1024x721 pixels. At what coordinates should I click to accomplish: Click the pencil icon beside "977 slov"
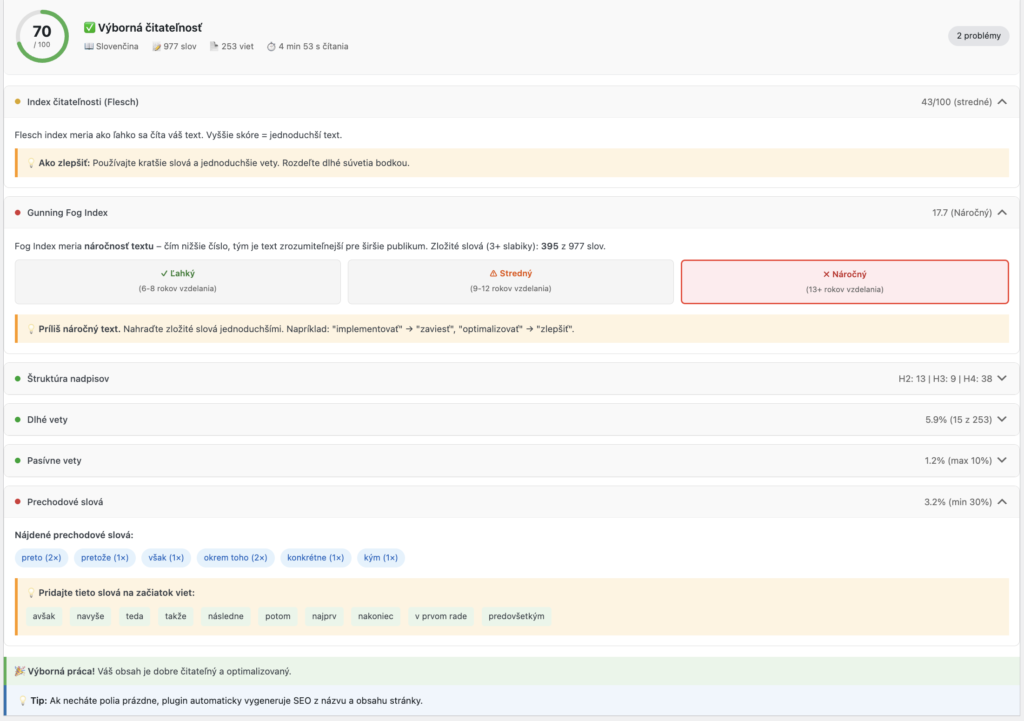[x=155, y=46]
